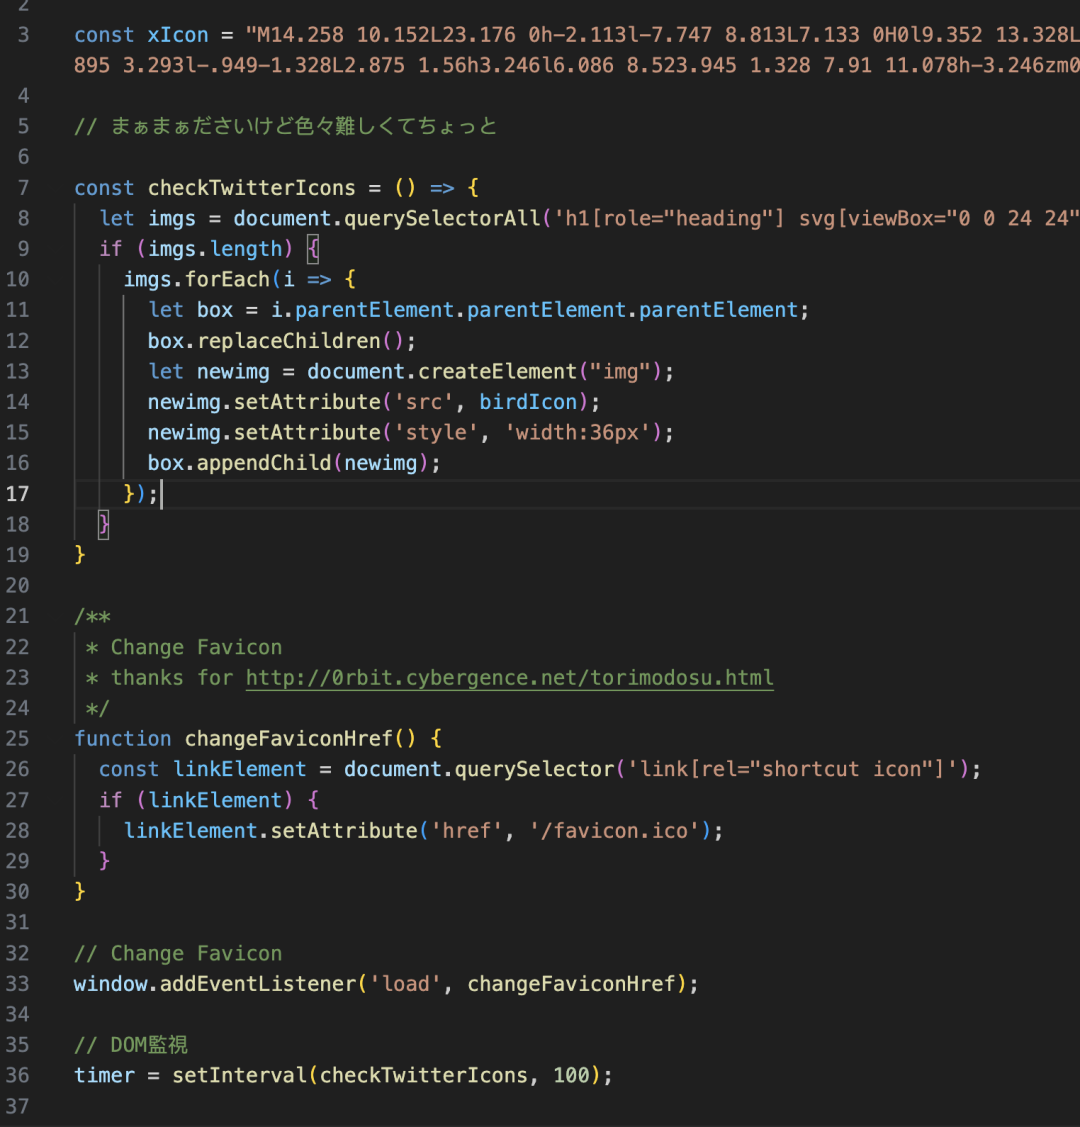Image resolution: width=1080 pixels, height=1127 pixels.
Task: Click the 'load' string on line 33
Action: 405,984
